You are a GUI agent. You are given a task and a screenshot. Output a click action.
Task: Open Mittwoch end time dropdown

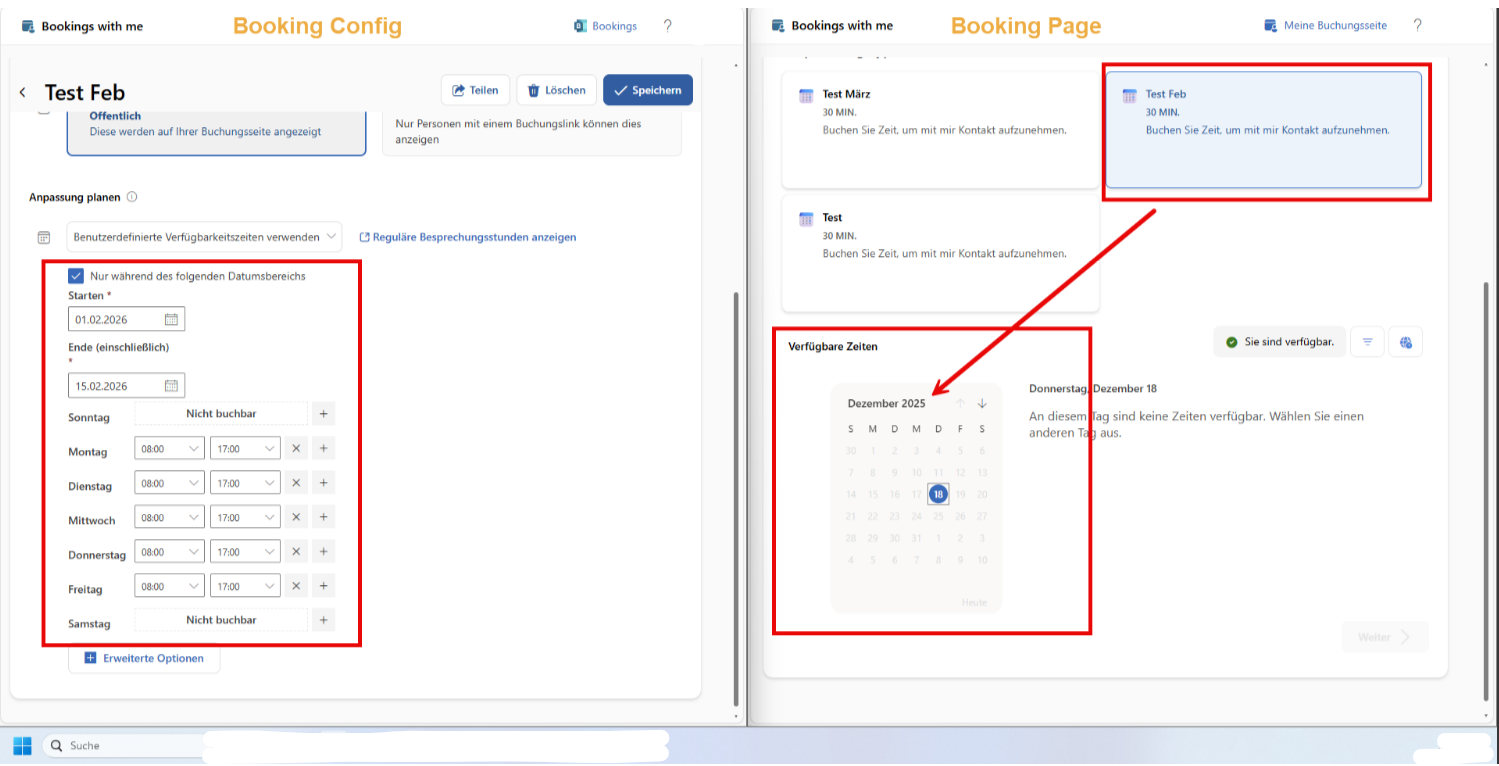point(245,517)
